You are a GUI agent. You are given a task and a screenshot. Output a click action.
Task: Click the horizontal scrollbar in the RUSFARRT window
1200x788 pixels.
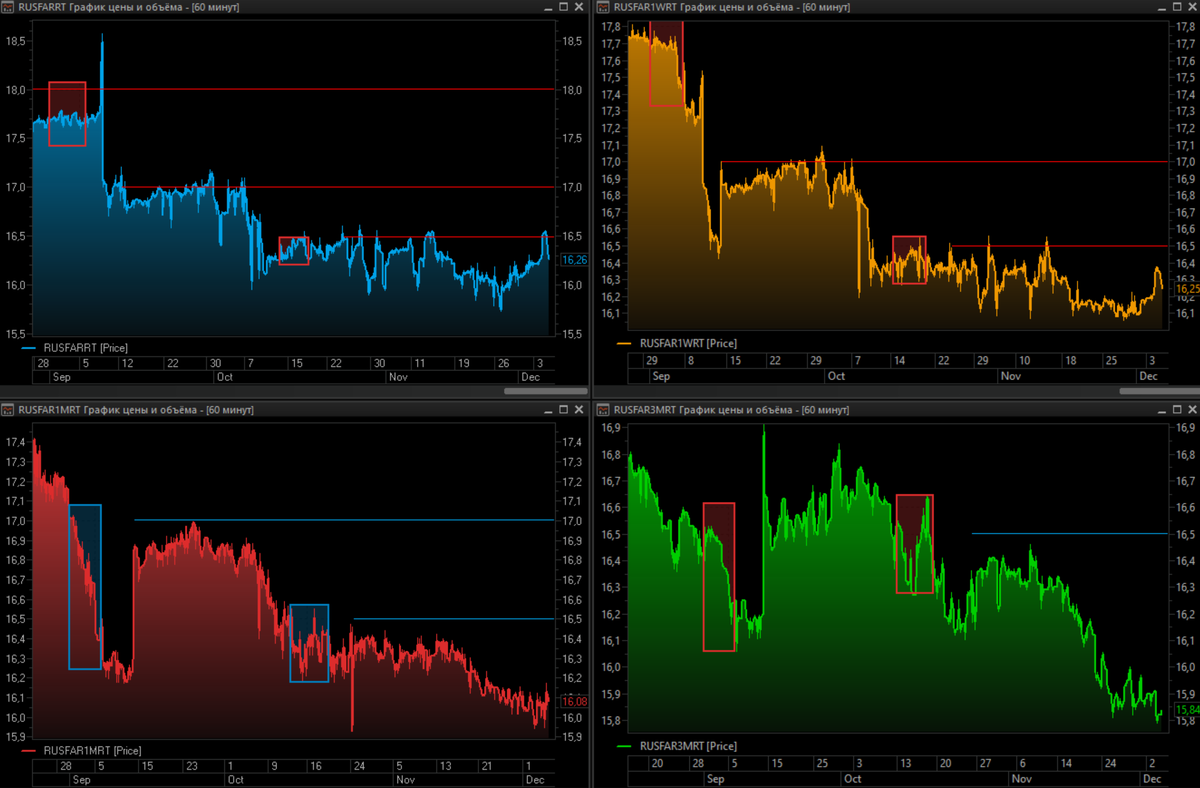[546, 391]
